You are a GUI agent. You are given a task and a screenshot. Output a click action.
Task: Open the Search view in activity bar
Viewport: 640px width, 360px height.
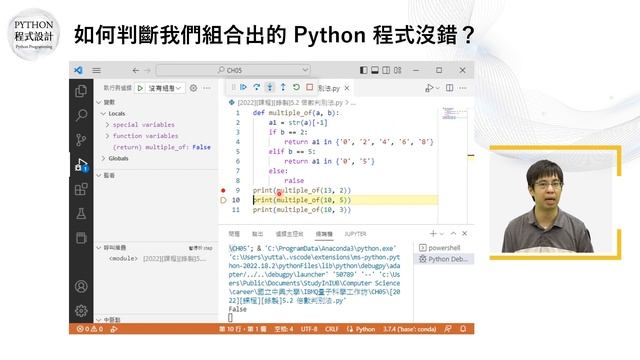[x=81, y=116]
